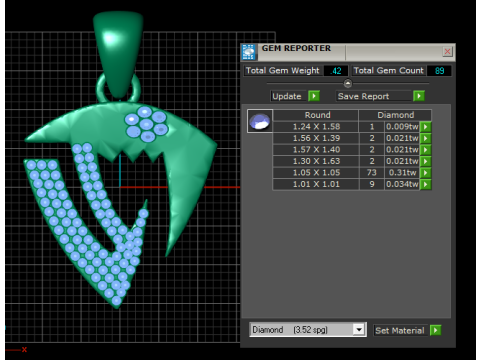Click the GEM REPORTER title bar text
Screen dimensions: 480x360
pos(296,48)
